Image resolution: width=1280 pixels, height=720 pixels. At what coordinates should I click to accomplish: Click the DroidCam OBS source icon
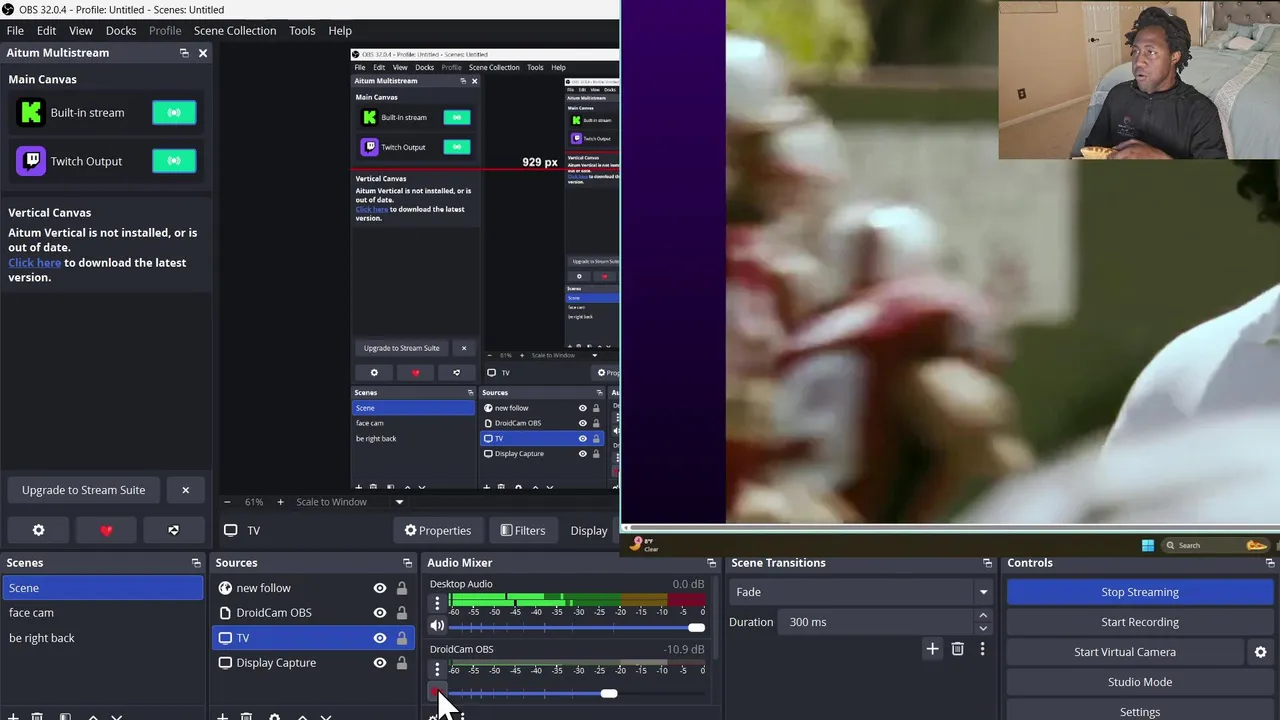(225, 613)
